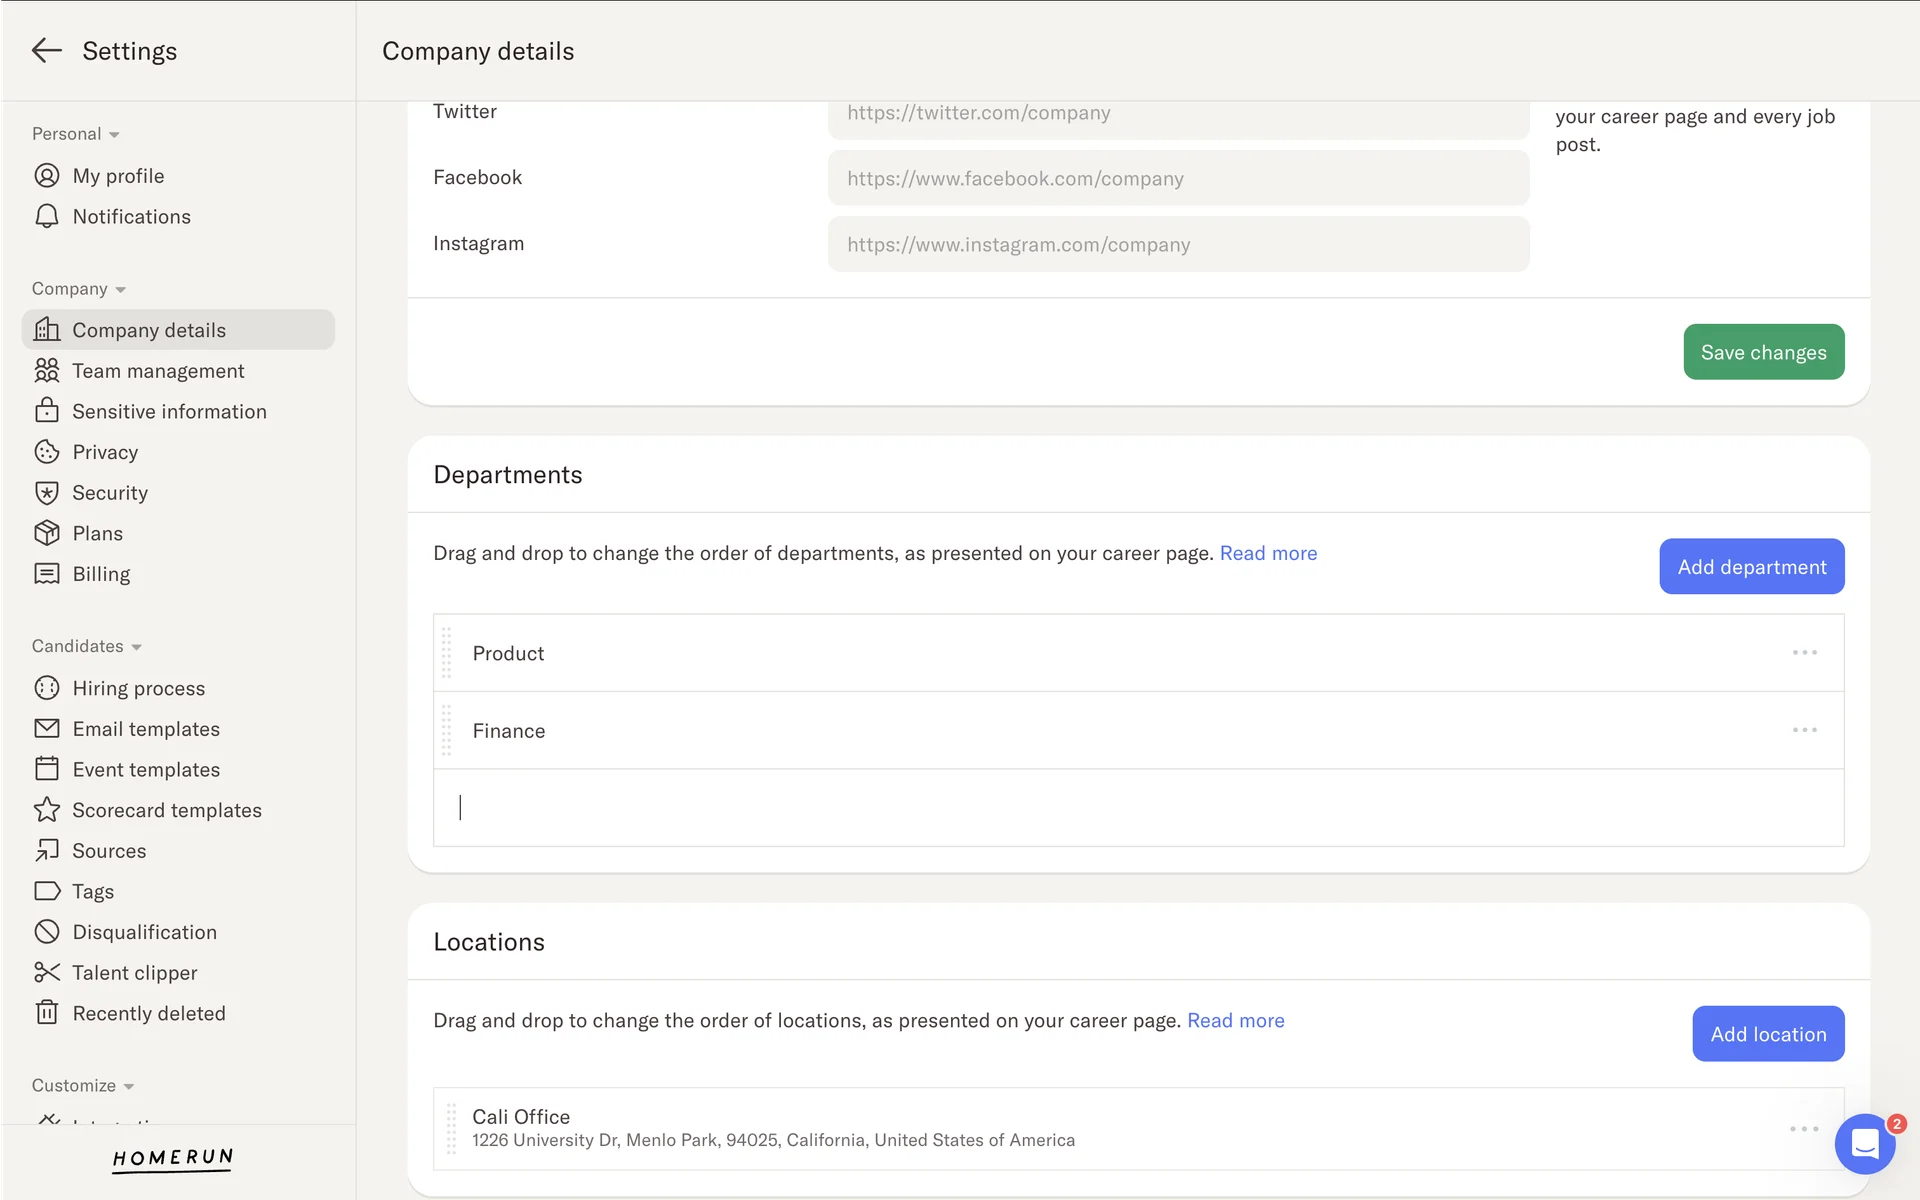Click the Talent clipper scissors icon
The height and width of the screenshot is (1200, 1920).
(46, 973)
